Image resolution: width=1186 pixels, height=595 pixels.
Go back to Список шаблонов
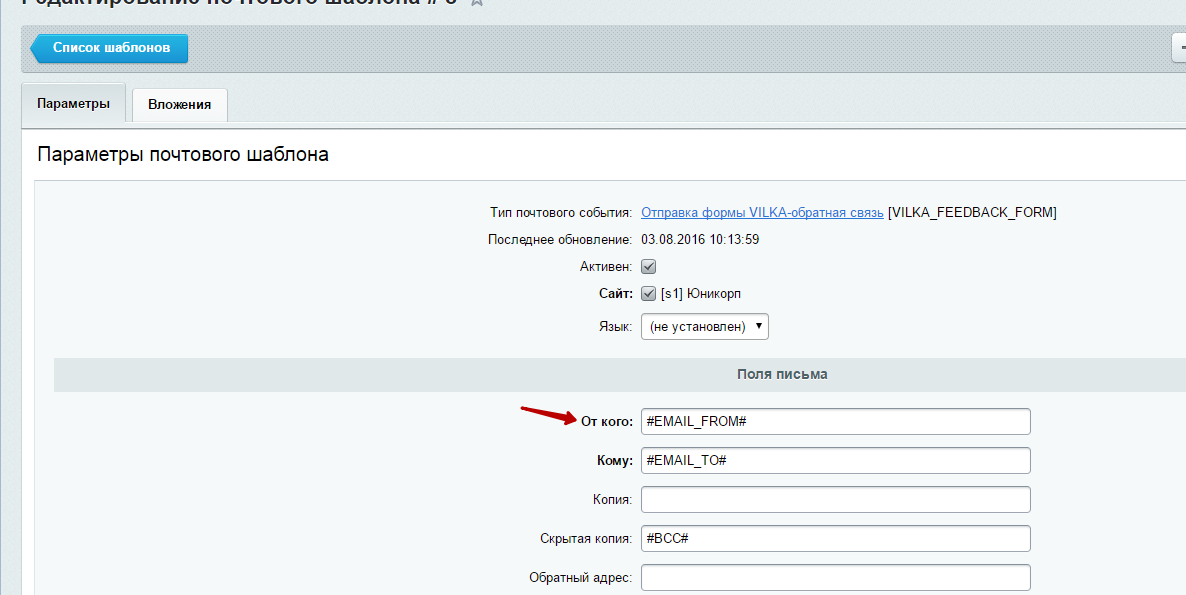[x=110, y=48]
